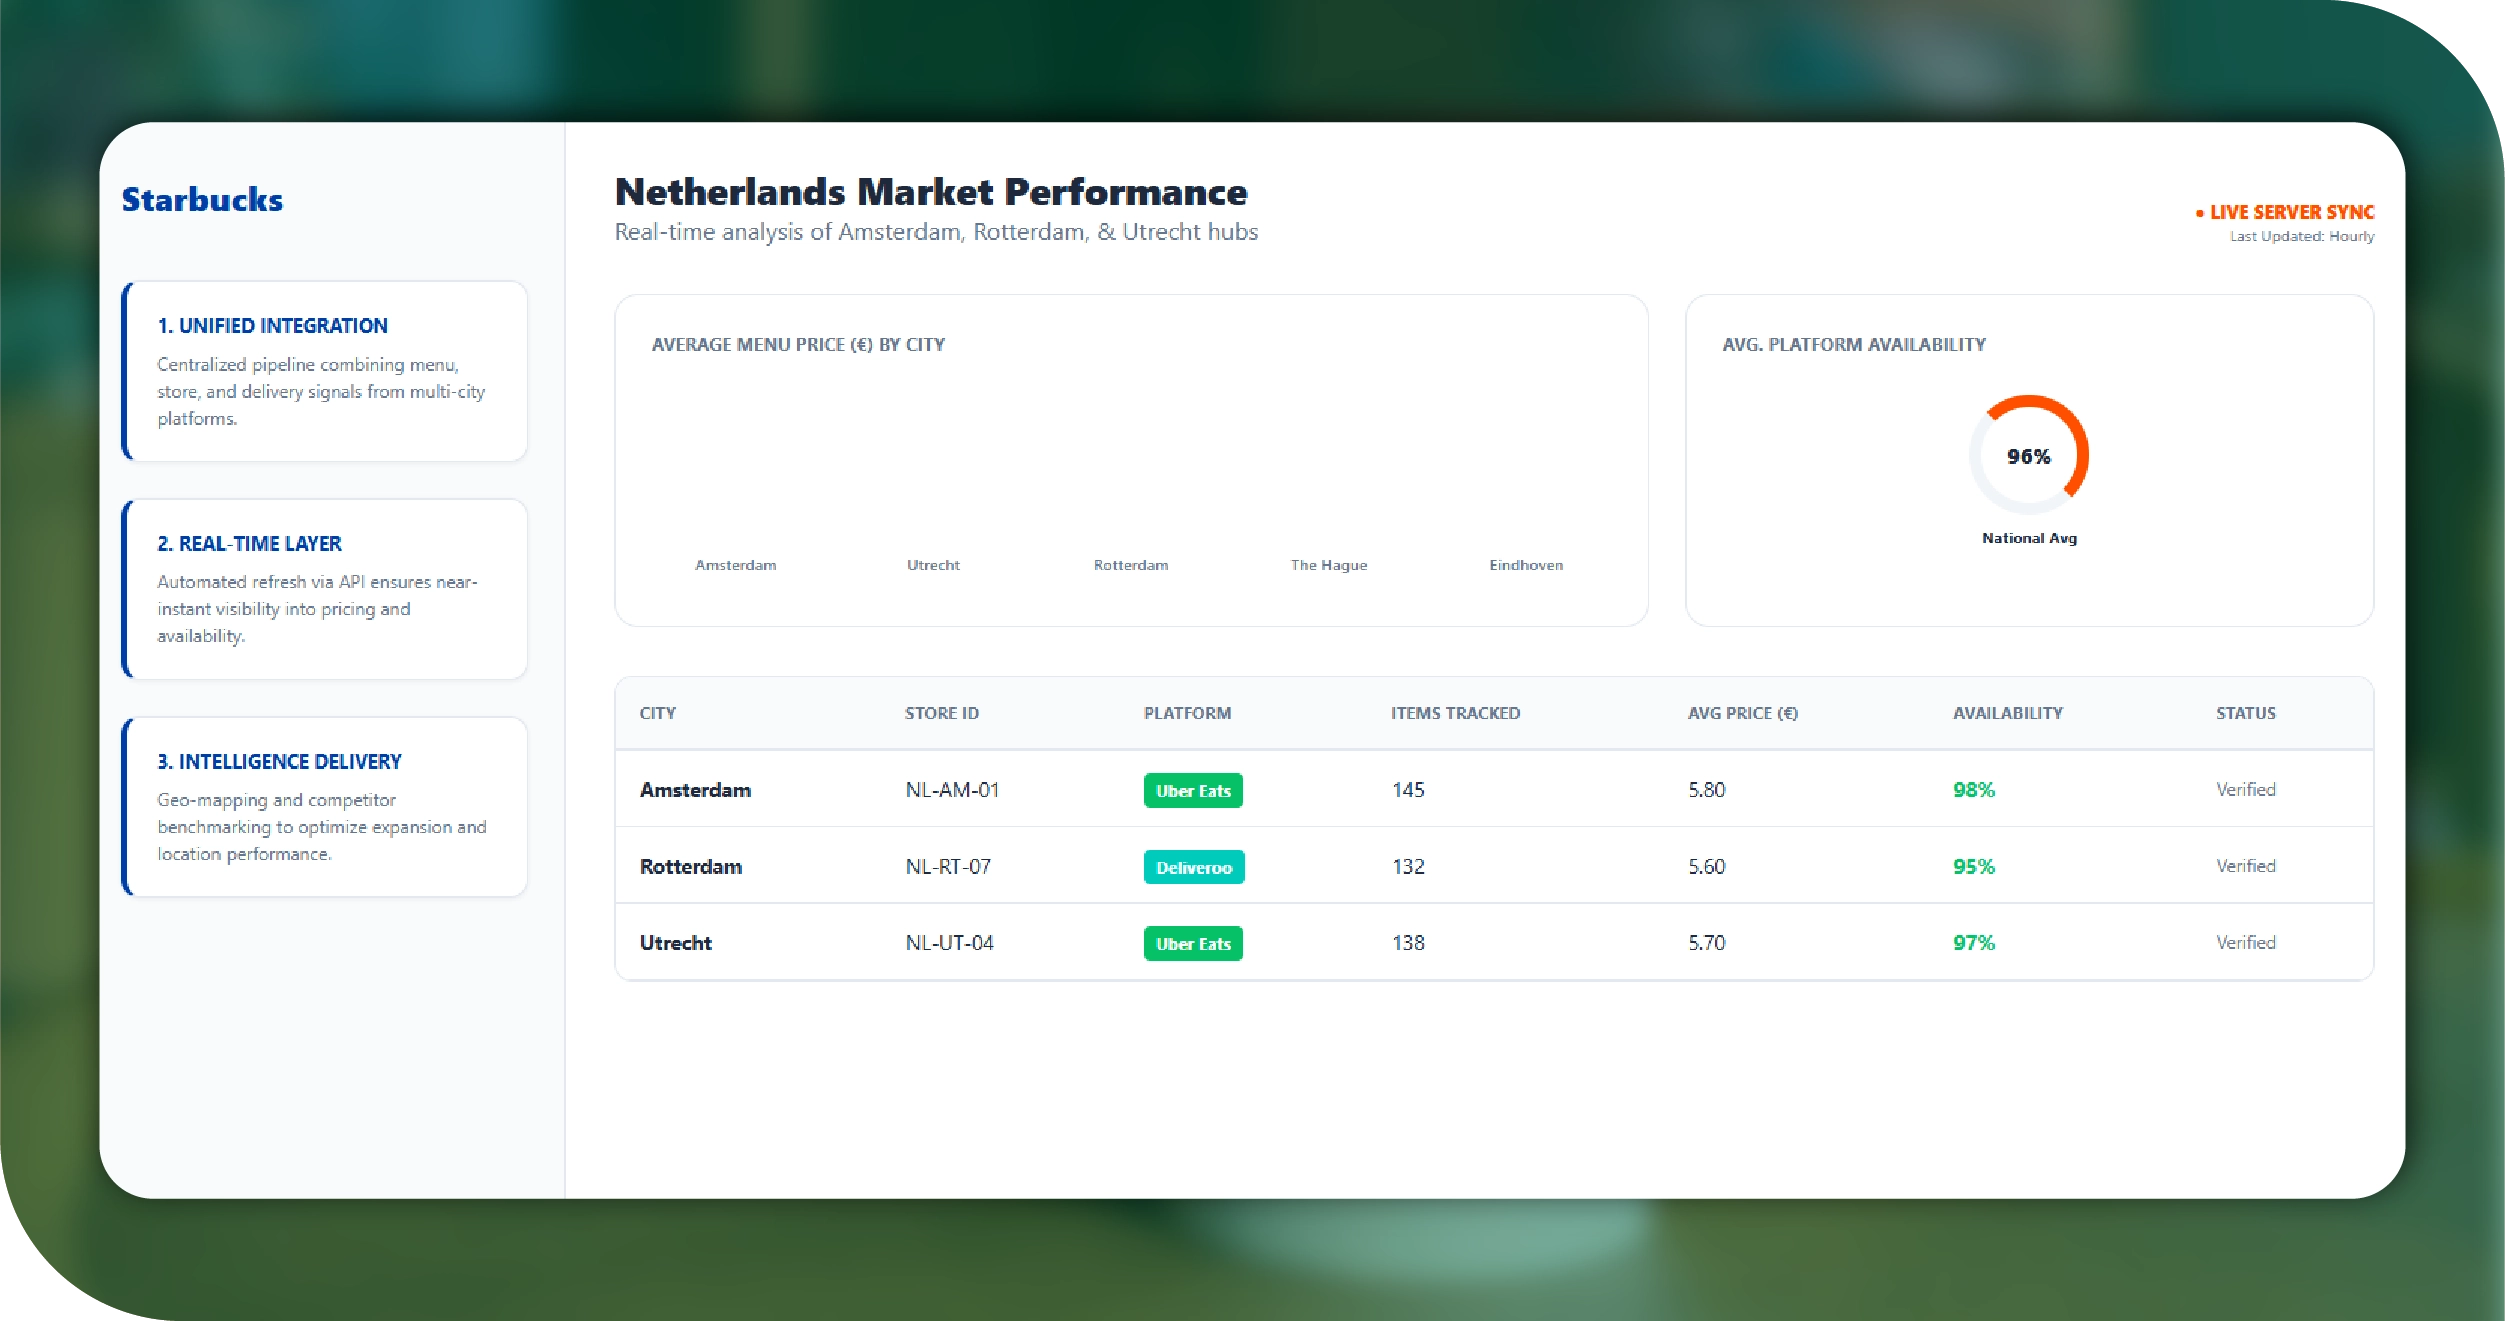Click Verified status in Amsterdam row

coord(2245,790)
